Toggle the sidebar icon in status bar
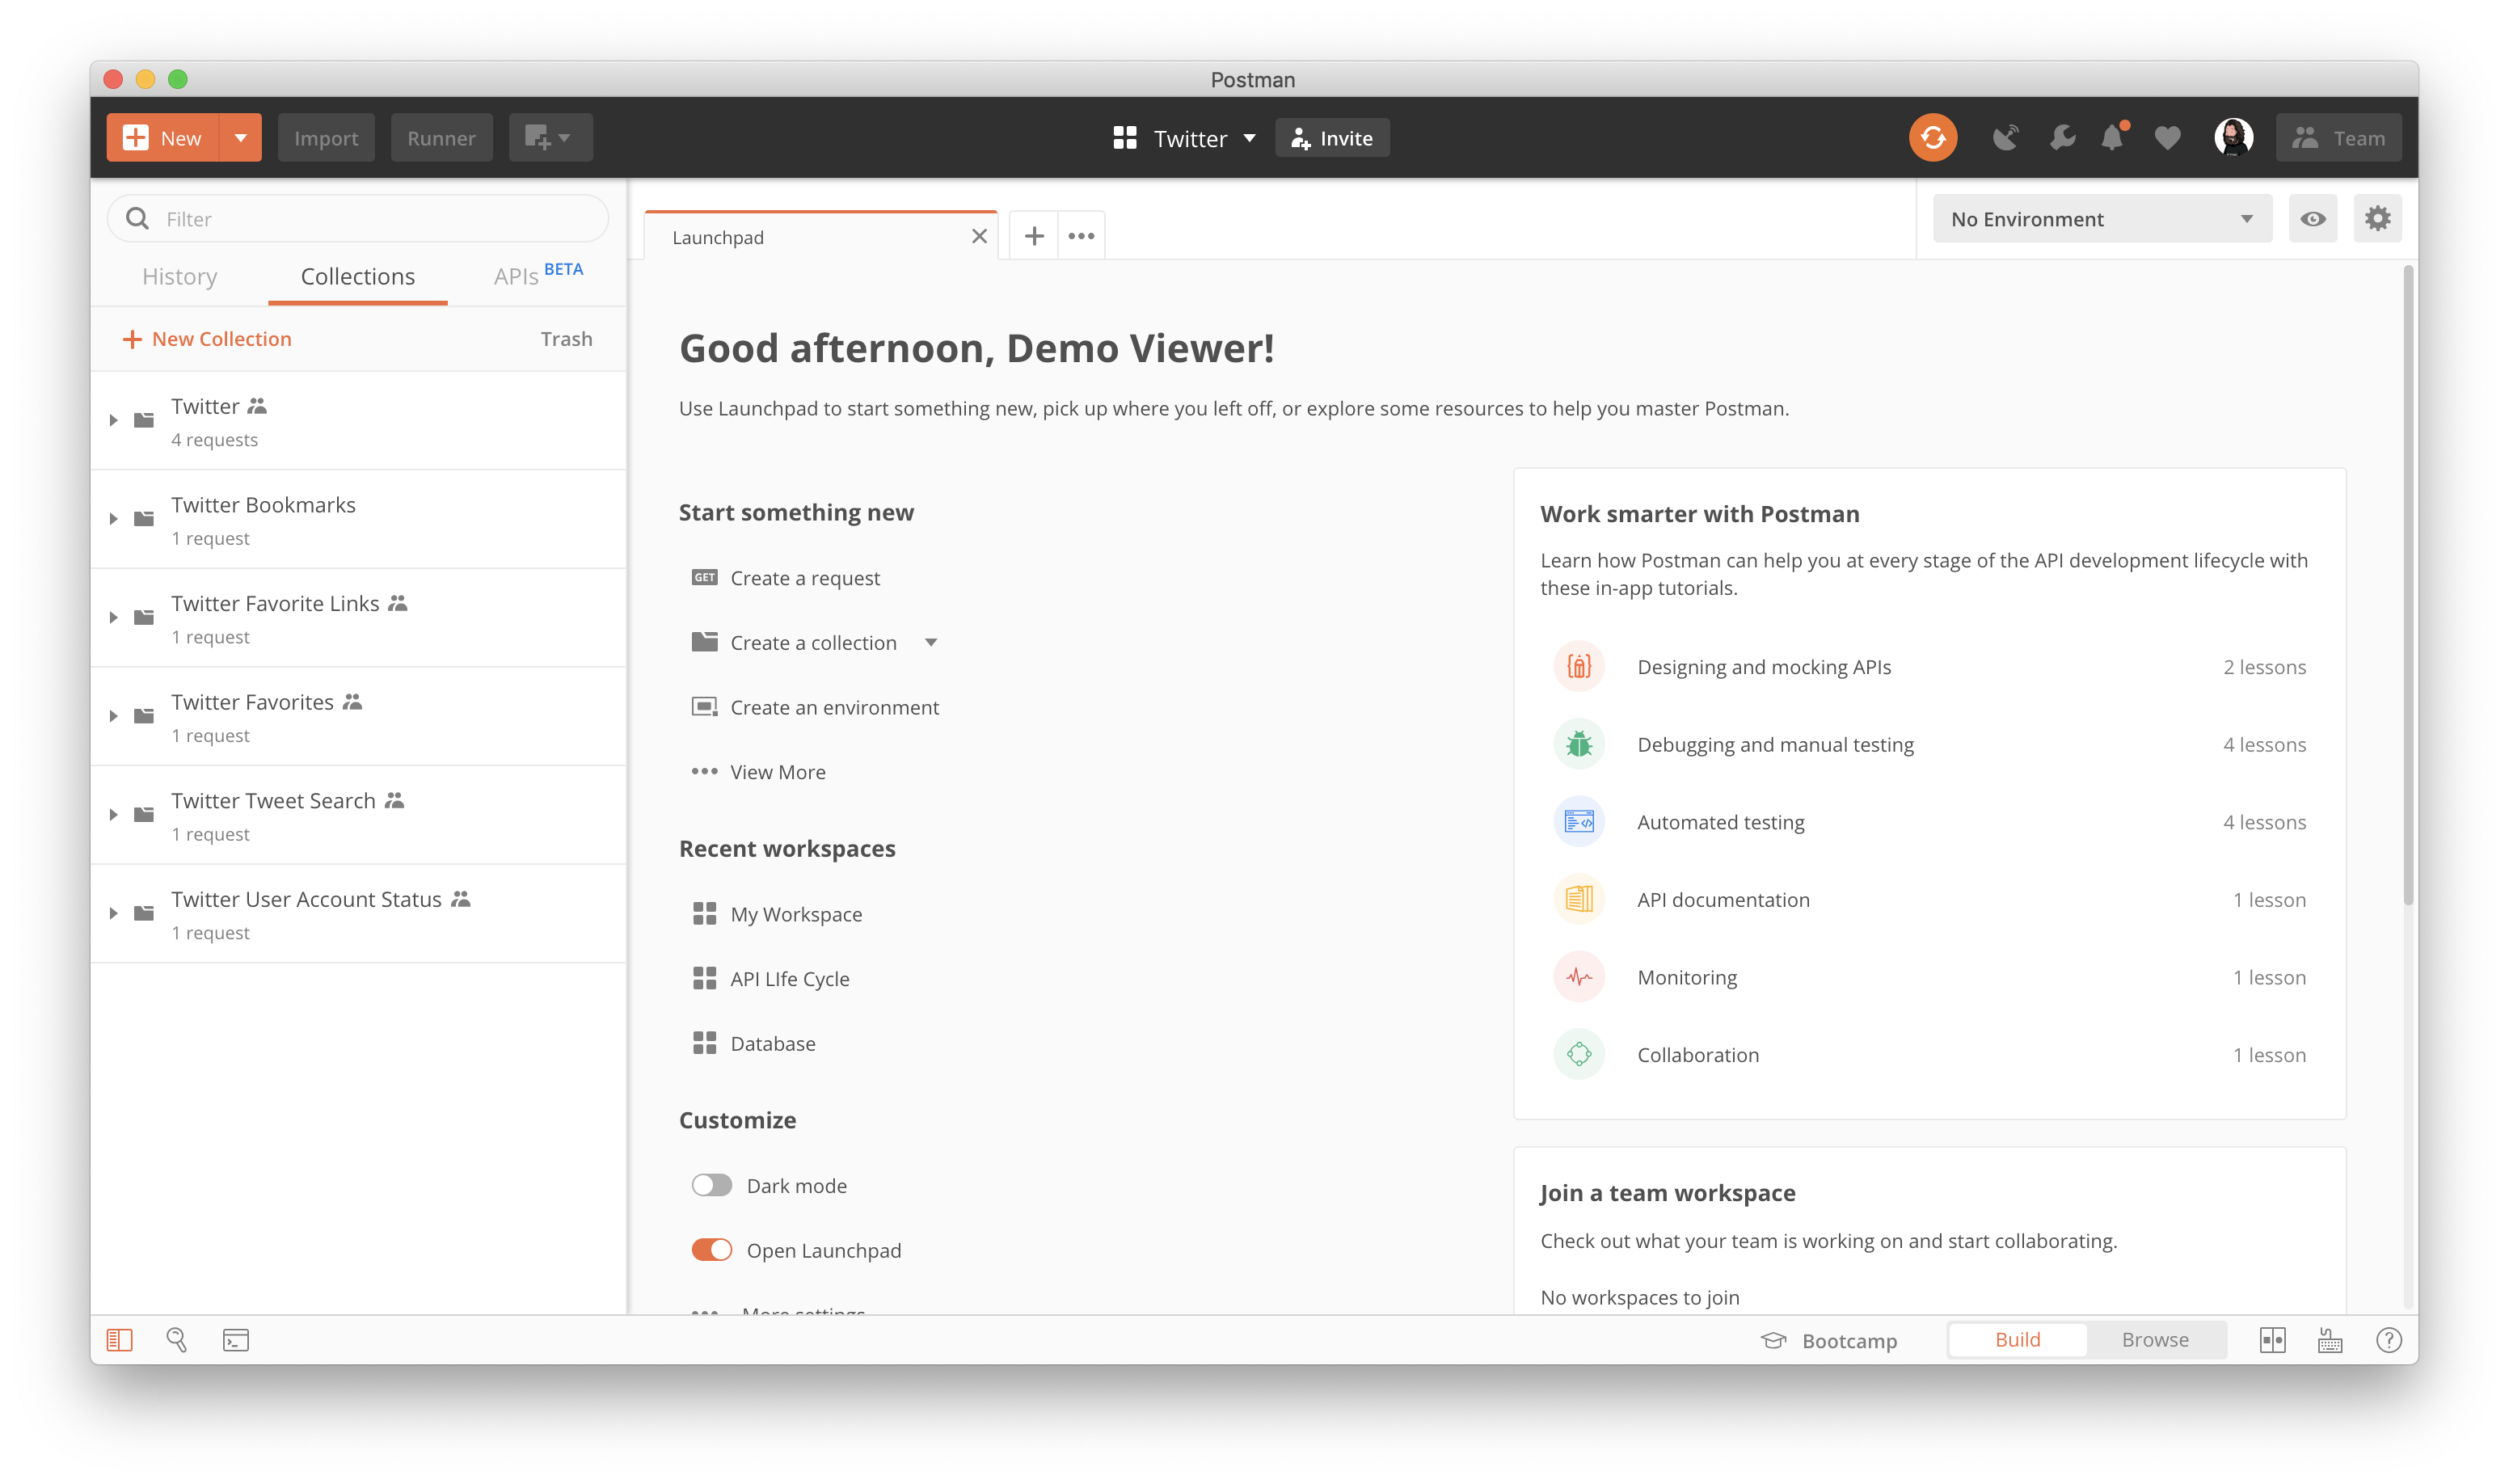 click(x=119, y=1340)
